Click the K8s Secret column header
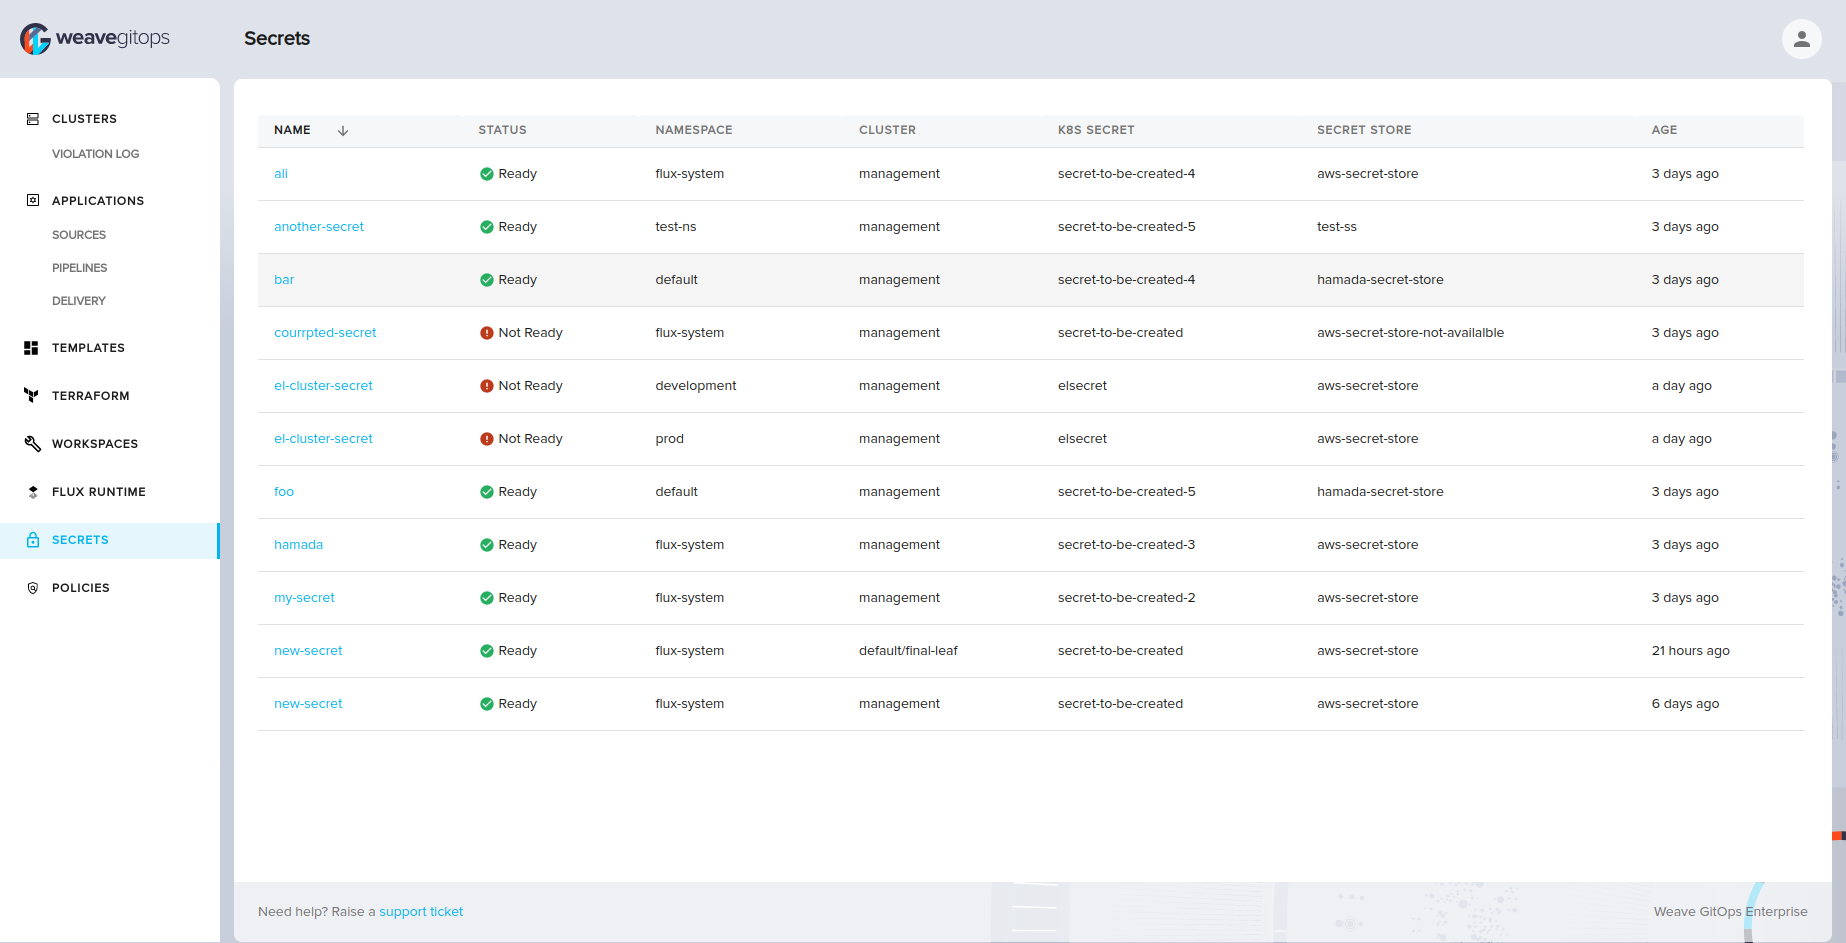The width and height of the screenshot is (1846, 943). point(1096,130)
